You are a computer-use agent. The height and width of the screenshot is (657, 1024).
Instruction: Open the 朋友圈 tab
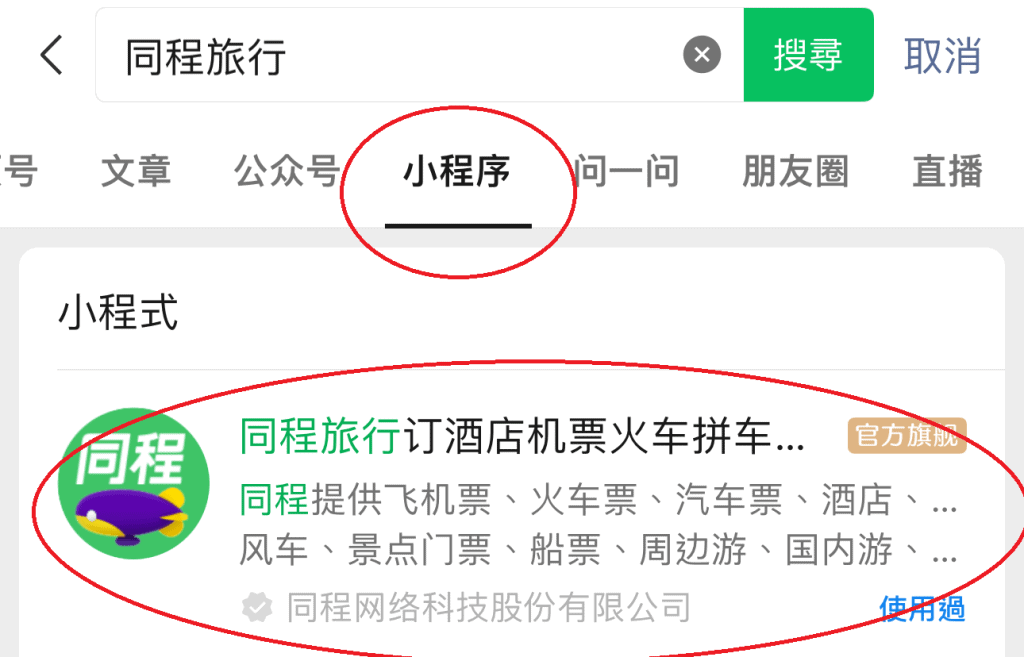(795, 171)
